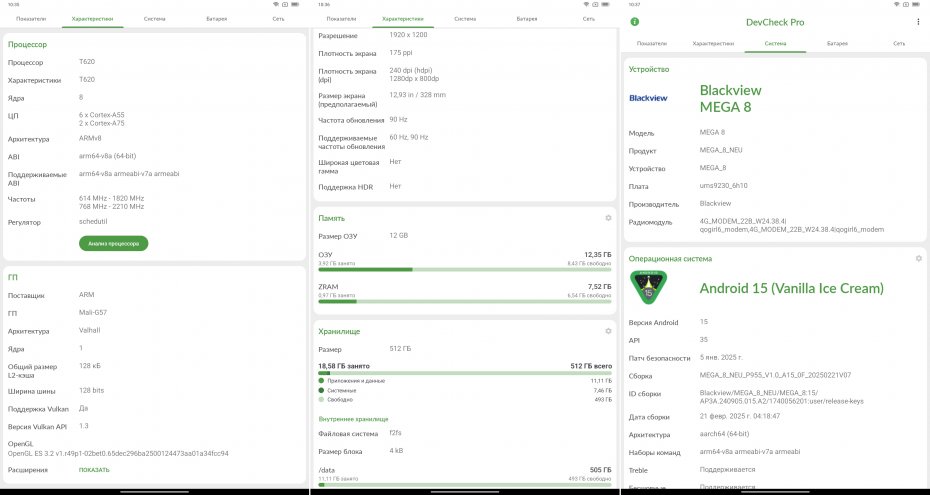The image size is (930, 495).
Task: Tap the Системные storage legend entry
Action: click(337, 391)
